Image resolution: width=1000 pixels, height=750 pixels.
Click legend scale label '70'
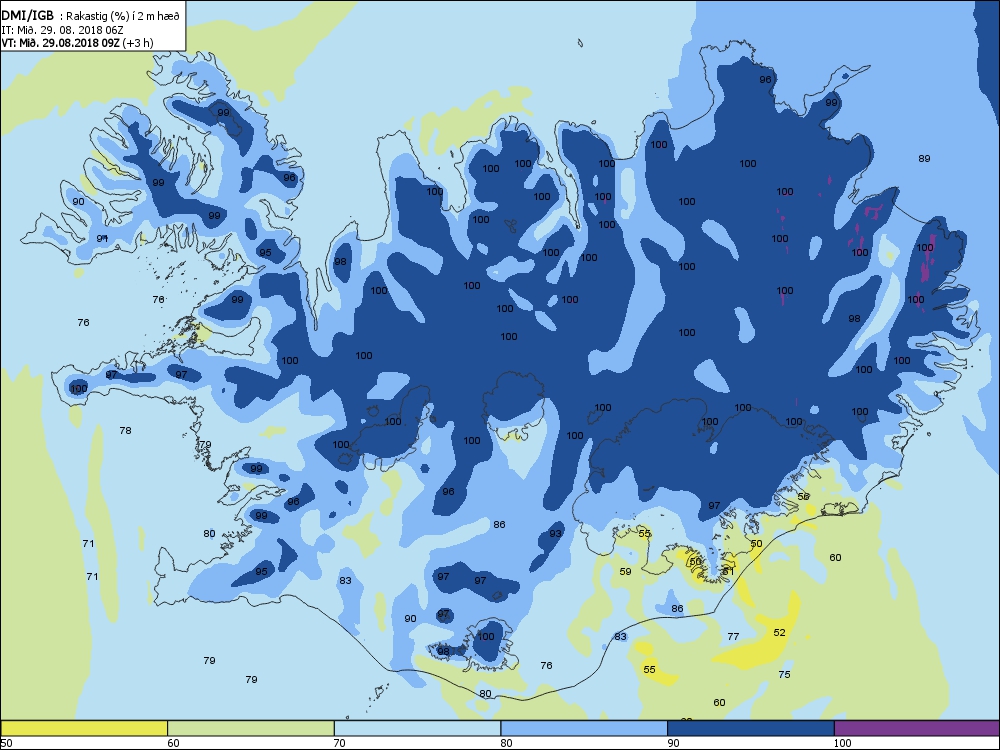pos(340,743)
